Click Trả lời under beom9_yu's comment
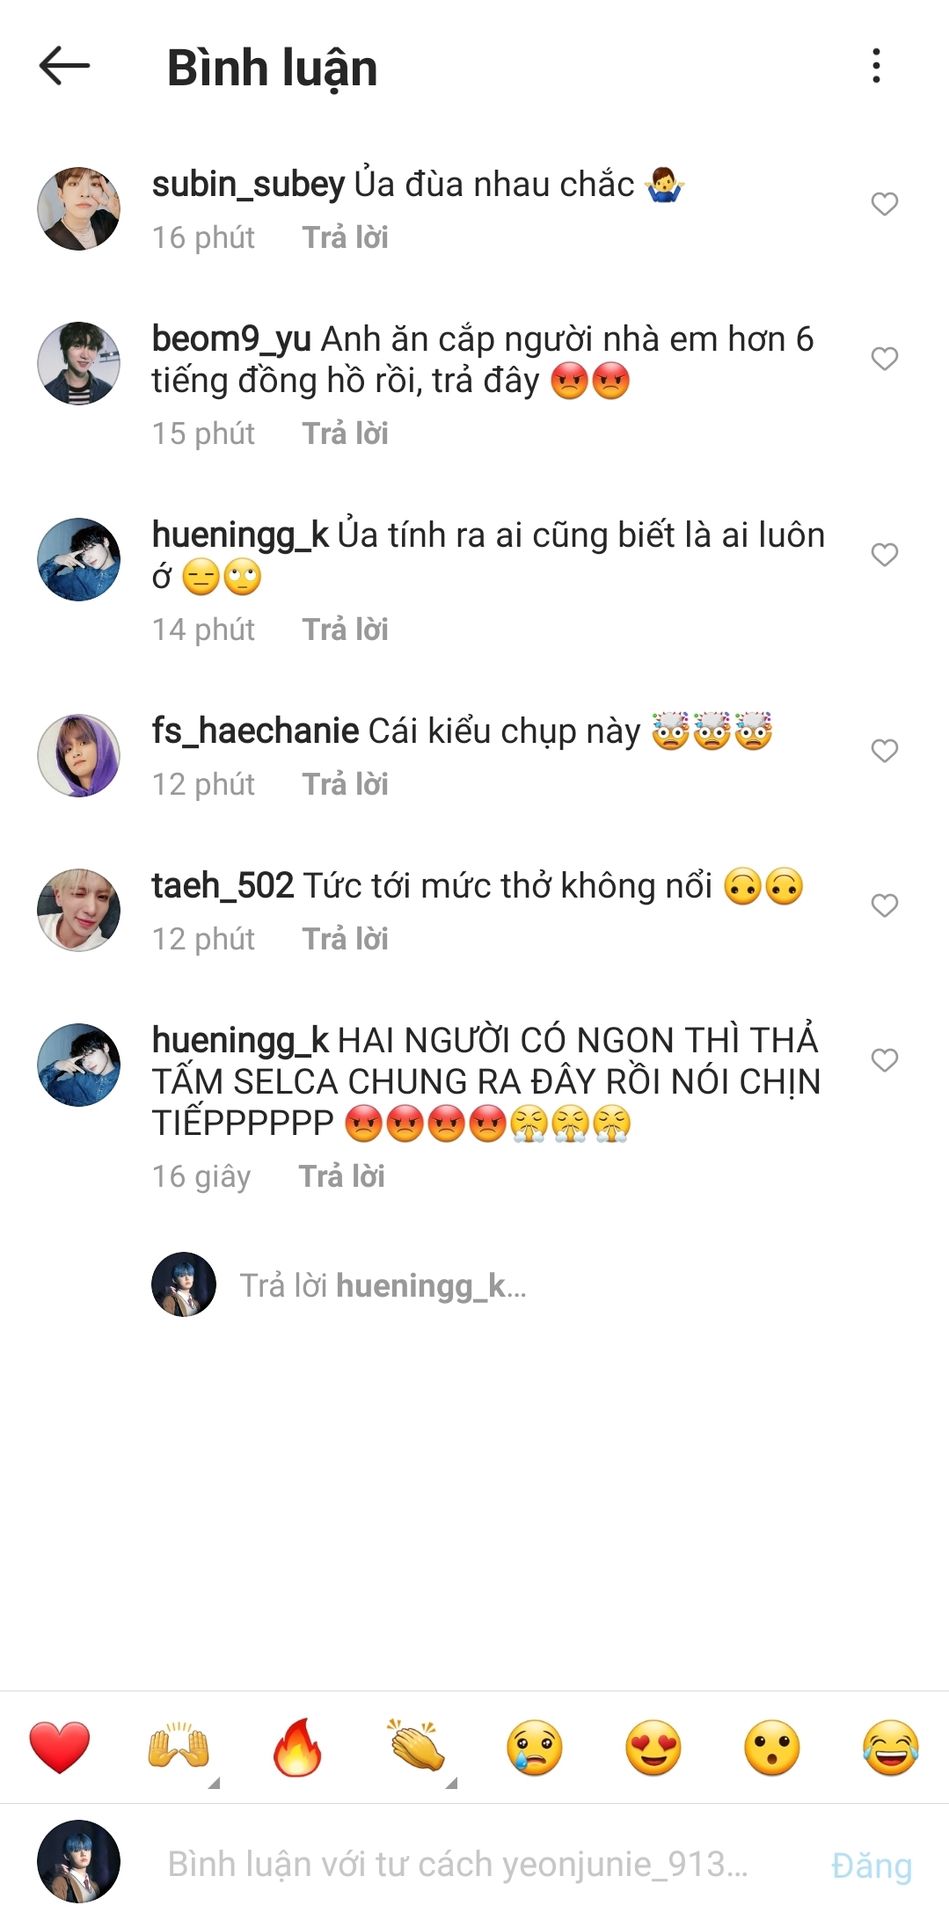Image resolution: width=949 pixels, height=1920 pixels. [345, 434]
